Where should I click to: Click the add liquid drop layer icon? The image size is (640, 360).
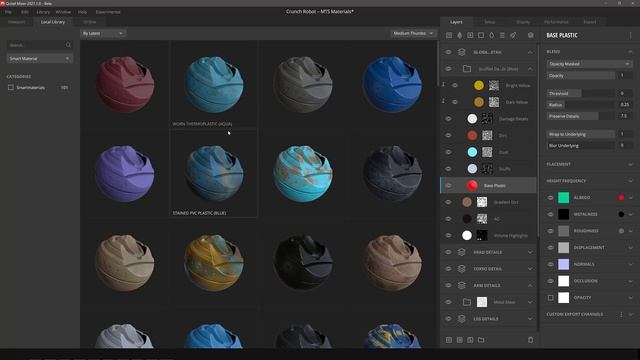(x=491, y=36)
